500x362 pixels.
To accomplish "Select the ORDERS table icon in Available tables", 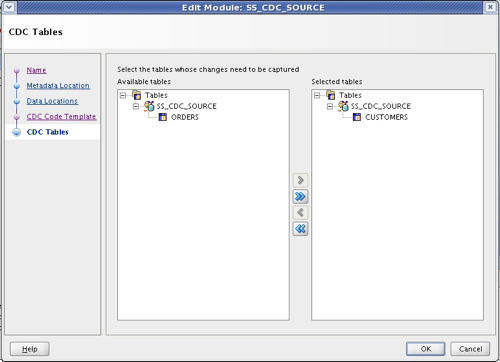I will coord(163,117).
